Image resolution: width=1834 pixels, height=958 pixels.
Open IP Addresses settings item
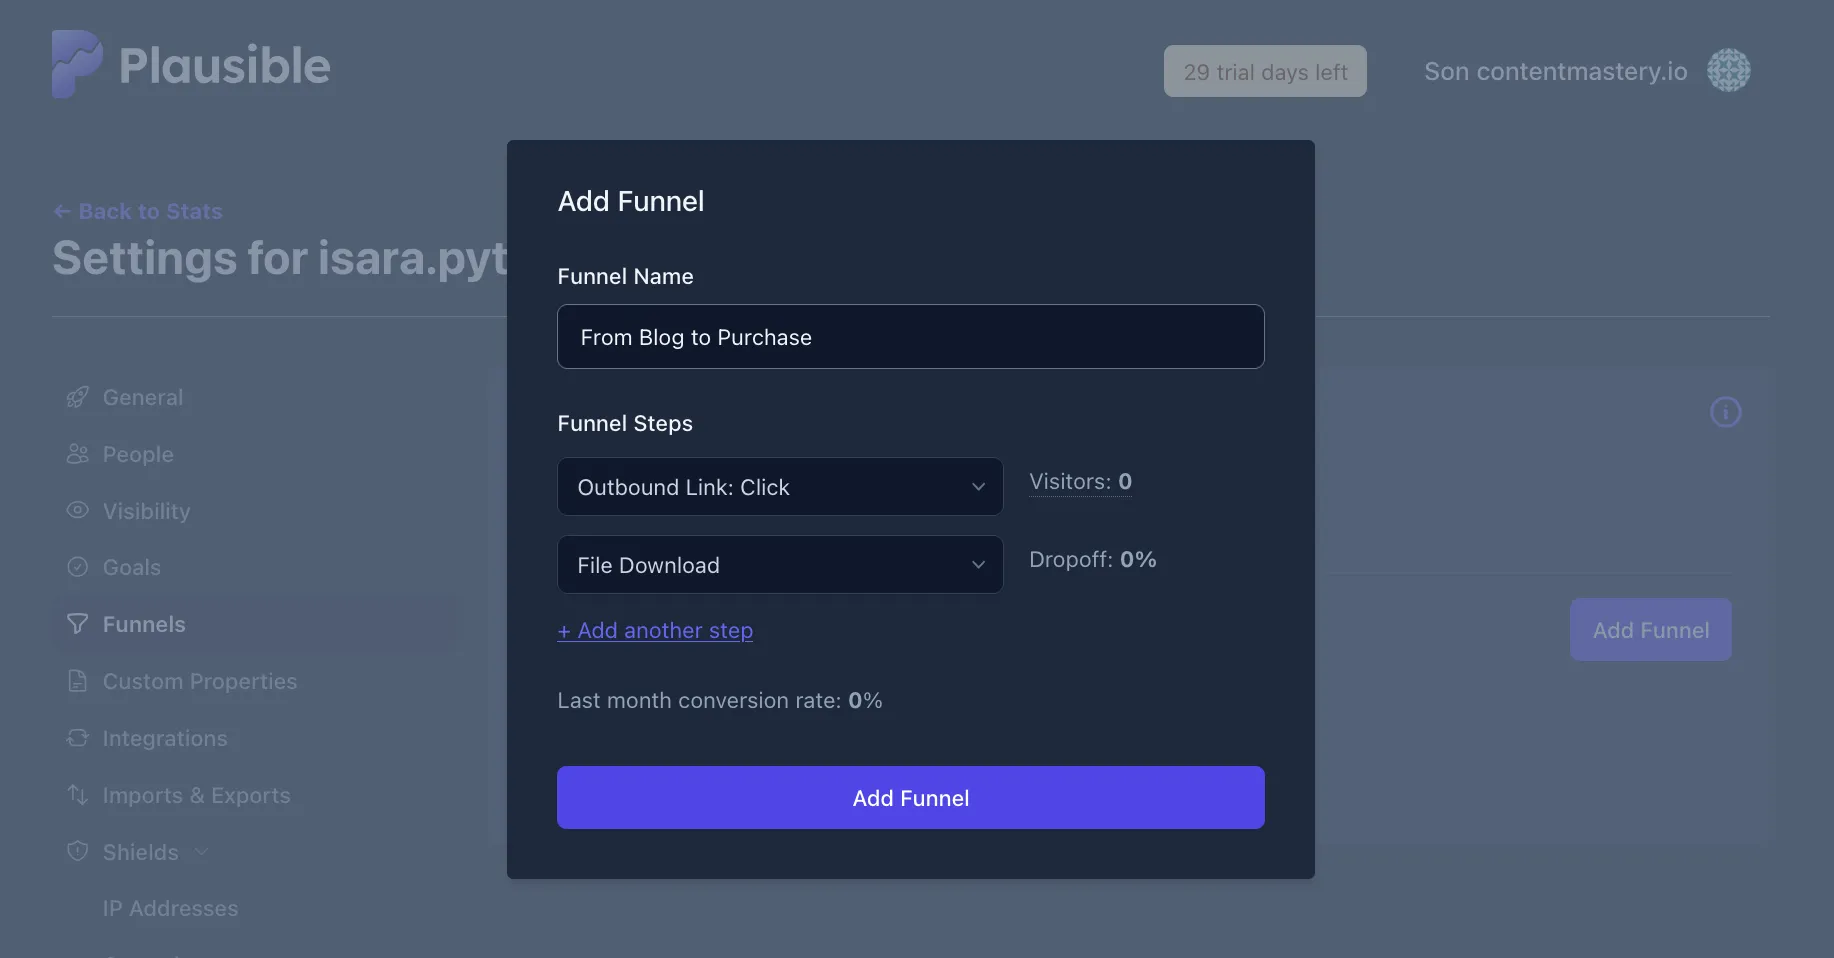(x=170, y=908)
